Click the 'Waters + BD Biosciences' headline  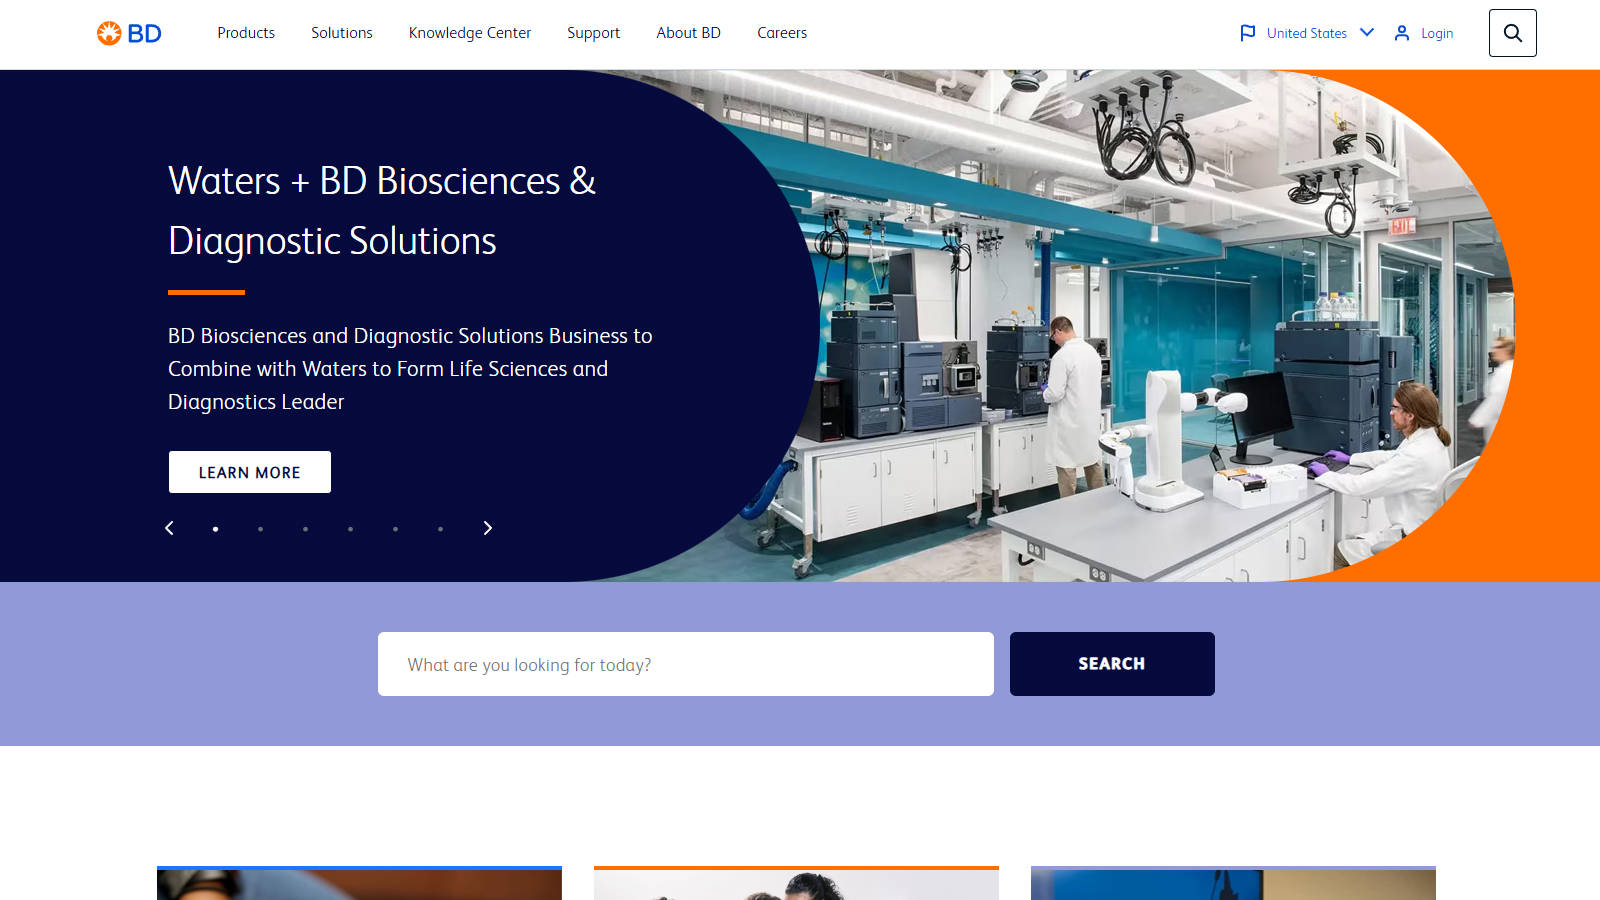pyautogui.click(x=382, y=211)
